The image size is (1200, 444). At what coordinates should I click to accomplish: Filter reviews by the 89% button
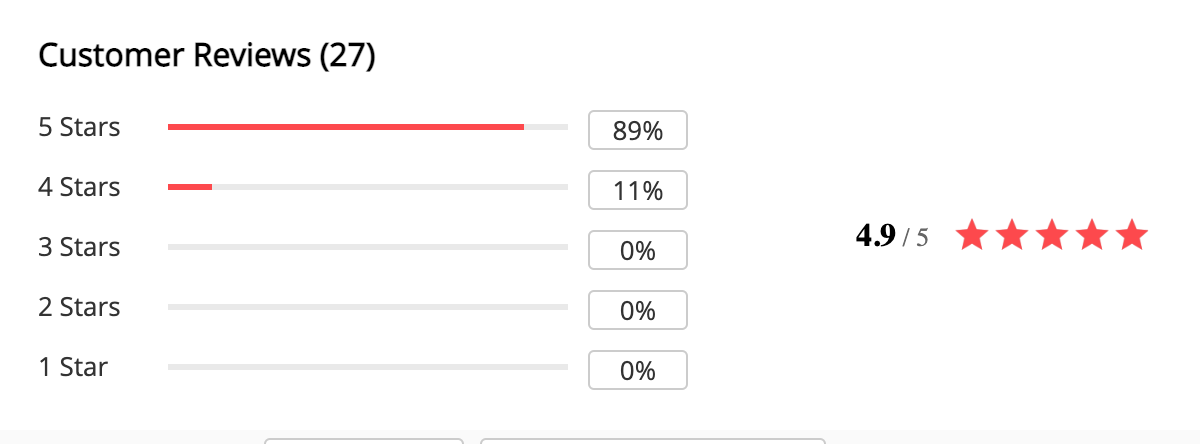coord(638,130)
